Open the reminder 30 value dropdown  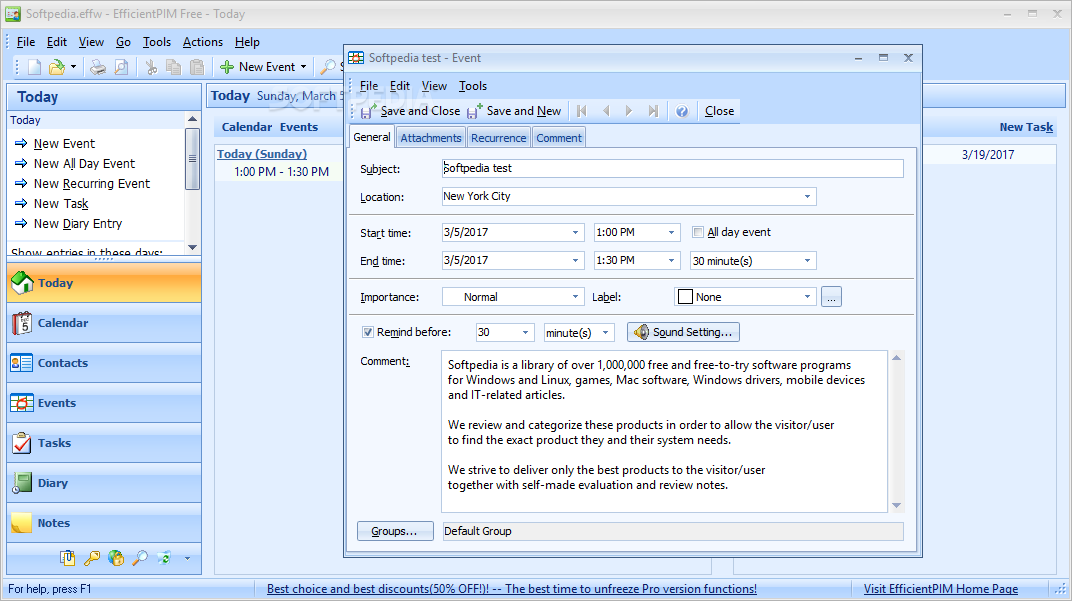point(526,332)
